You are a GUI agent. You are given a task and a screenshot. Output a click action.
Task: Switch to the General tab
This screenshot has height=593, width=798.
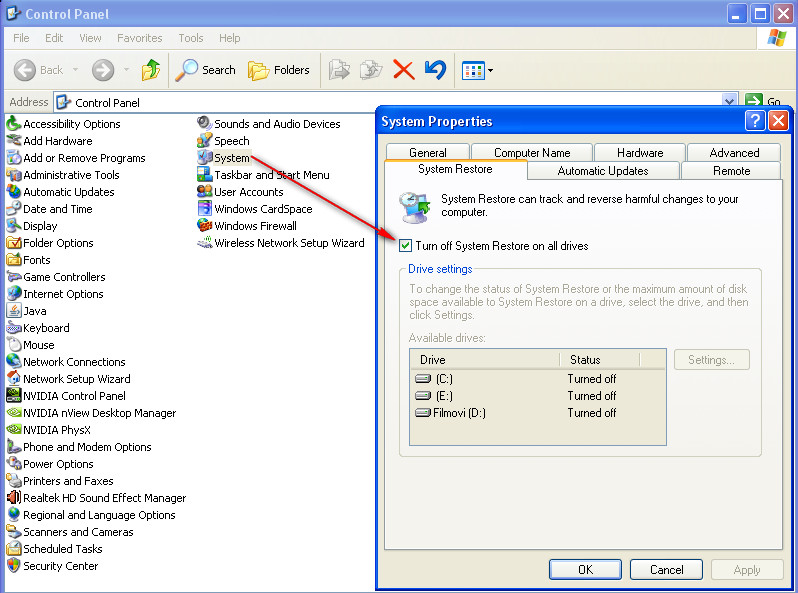[x=428, y=153]
